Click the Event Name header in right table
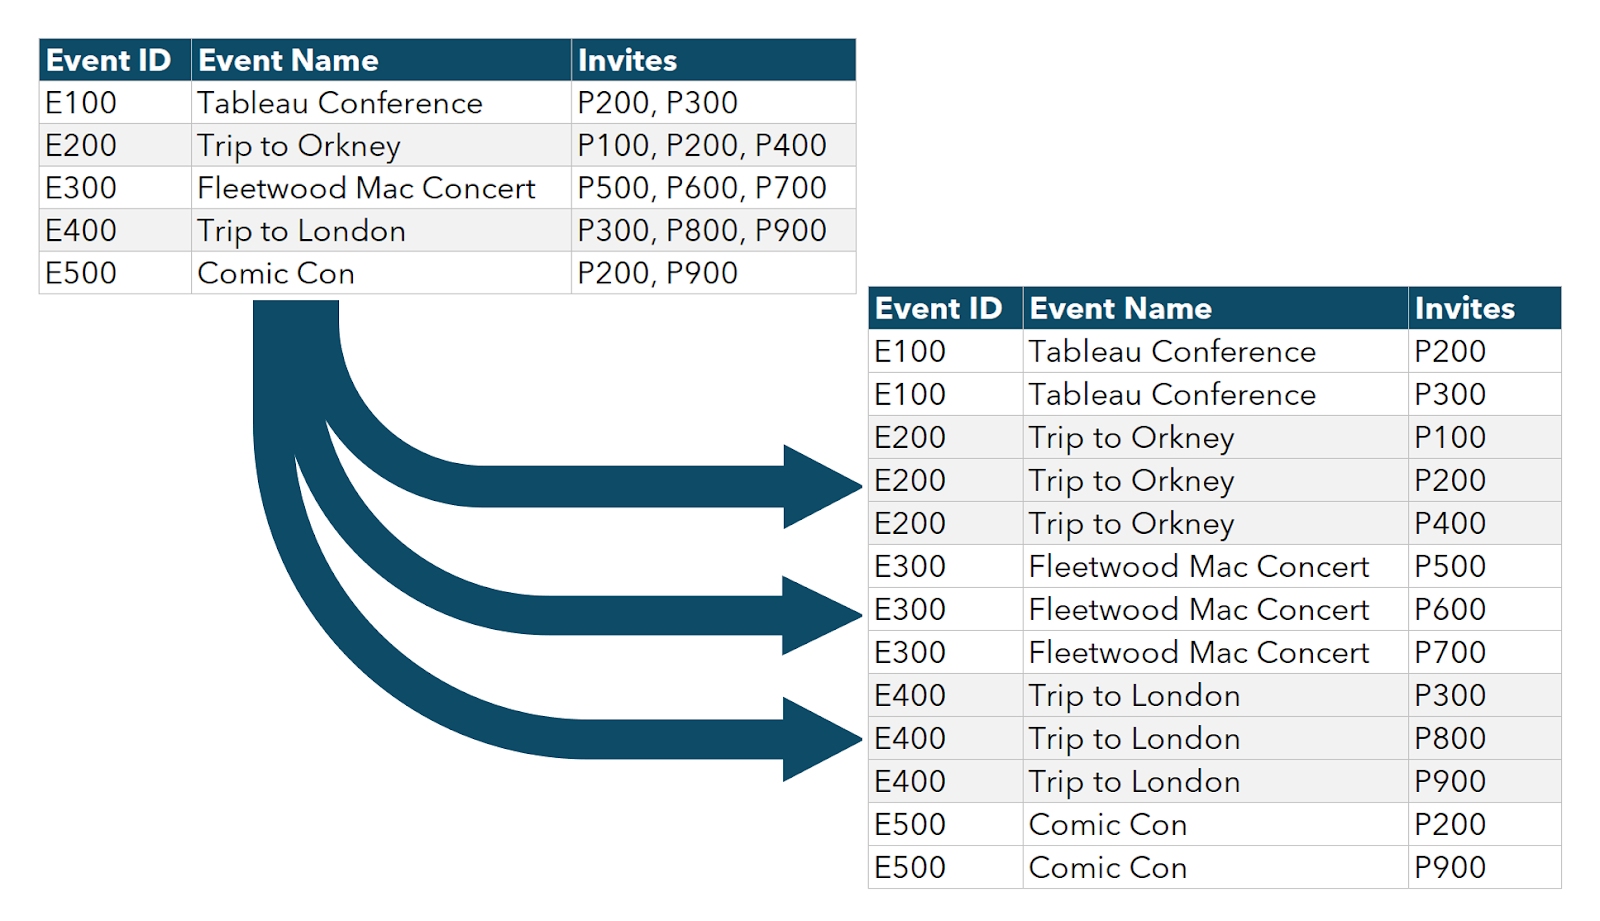The image size is (1600, 921). [1215, 308]
